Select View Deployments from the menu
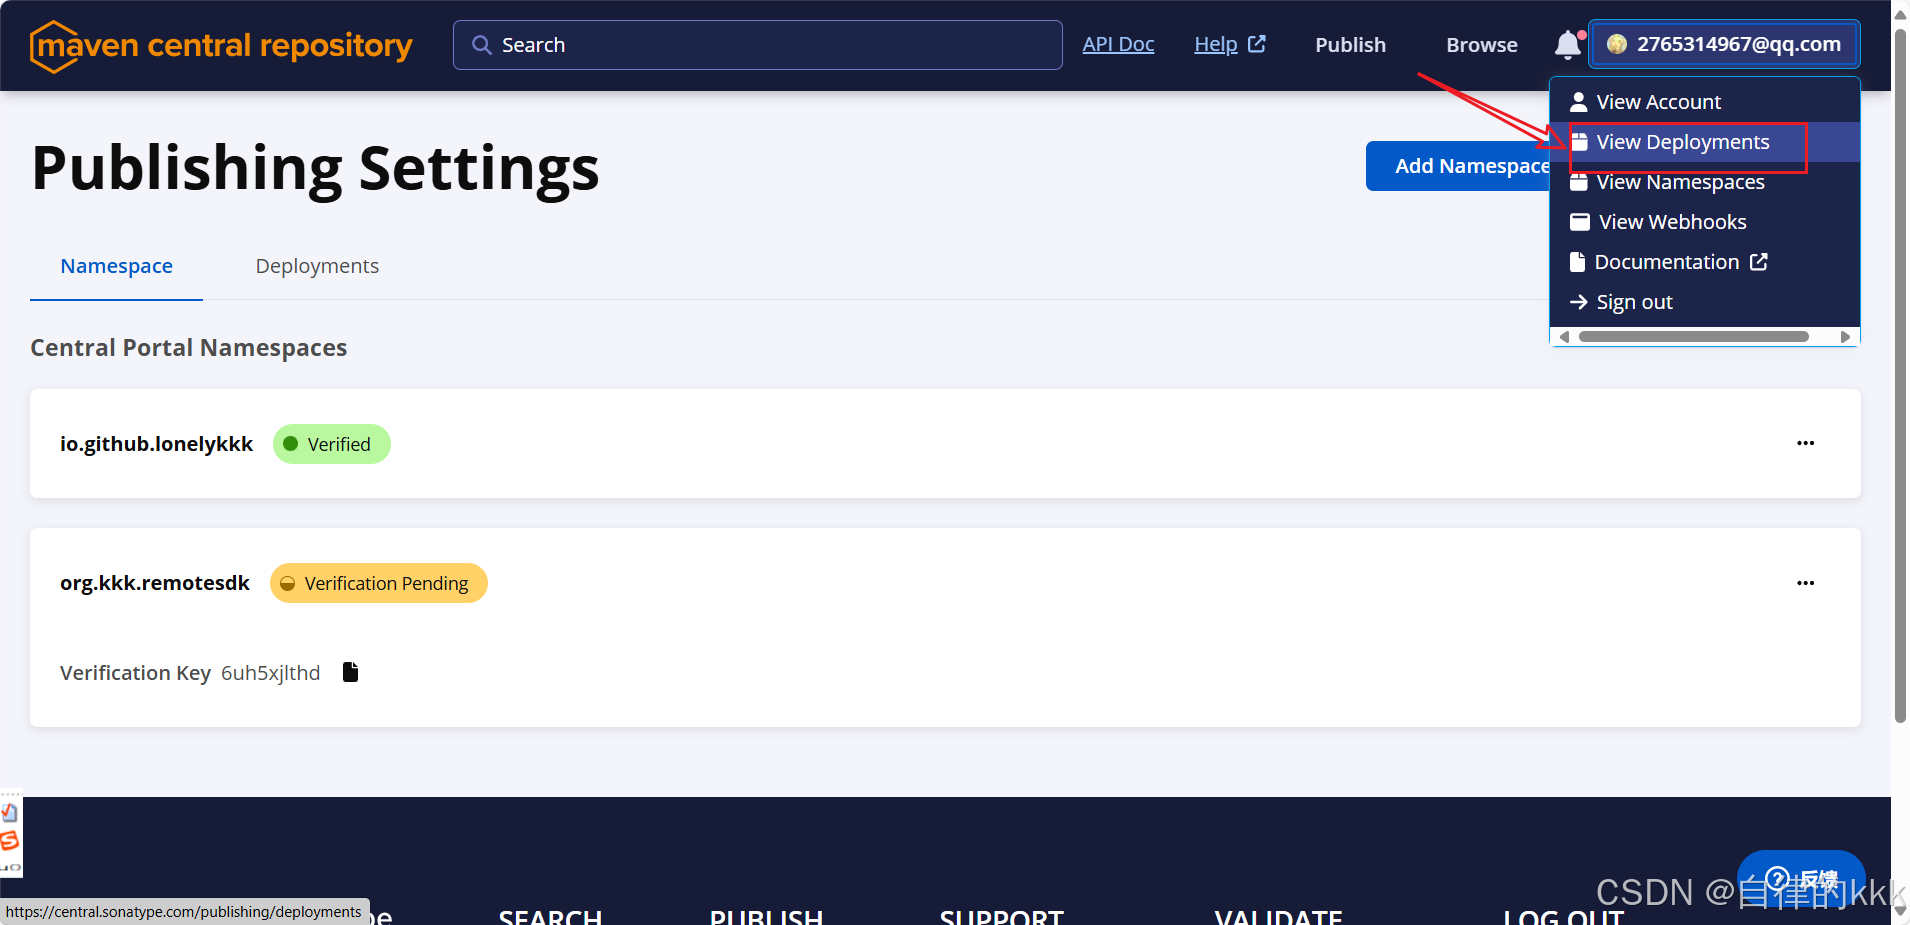This screenshot has width=1910, height=925. click(x=1704, y=142)
